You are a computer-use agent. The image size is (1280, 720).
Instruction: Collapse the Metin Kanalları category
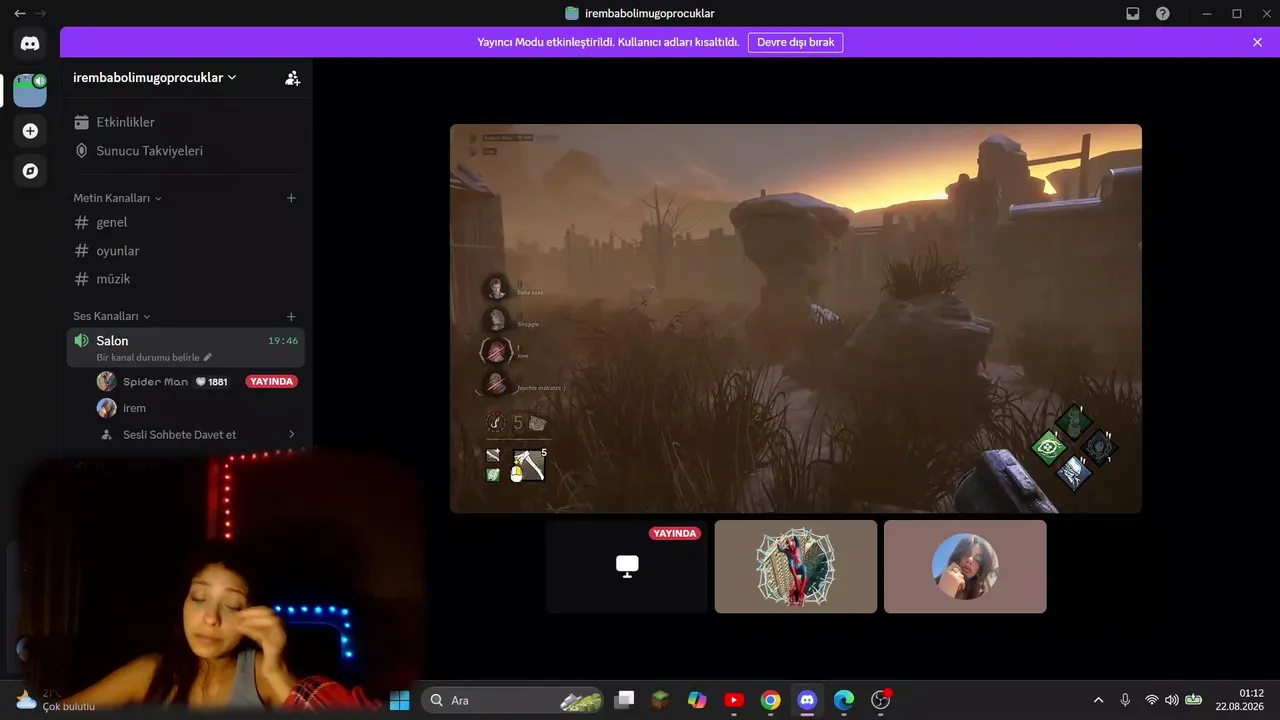[117, 198]
